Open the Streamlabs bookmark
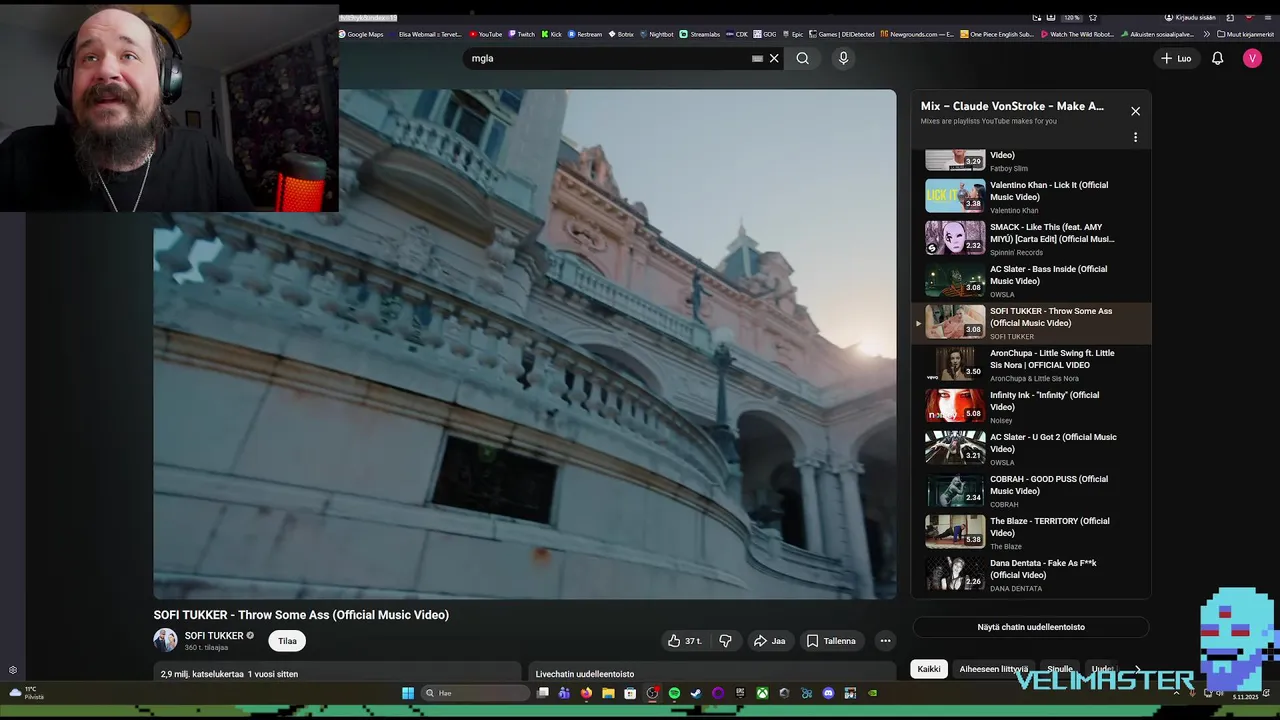The width and height of the screenshot is (1280, 720). (700, 34)
